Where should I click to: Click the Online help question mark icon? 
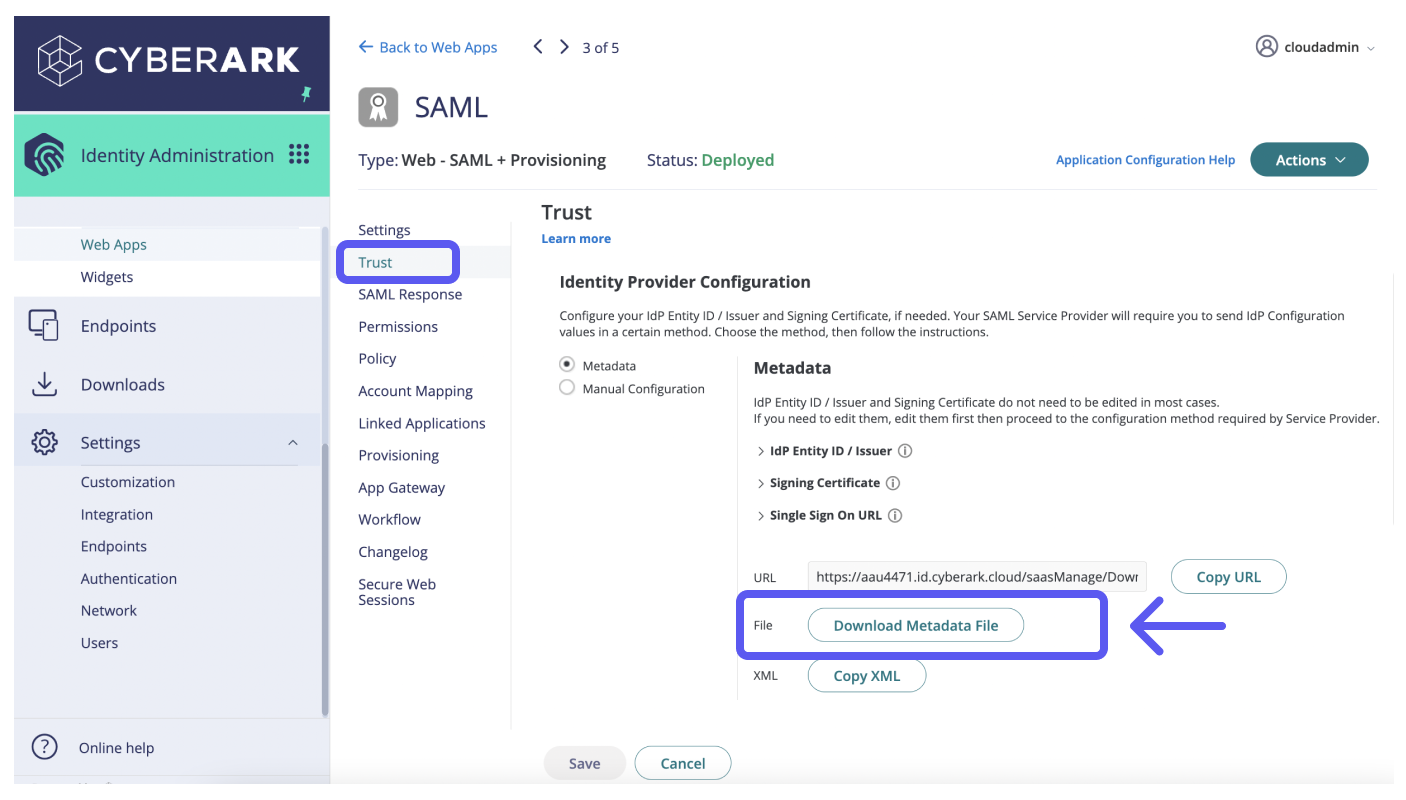(44, 747)
